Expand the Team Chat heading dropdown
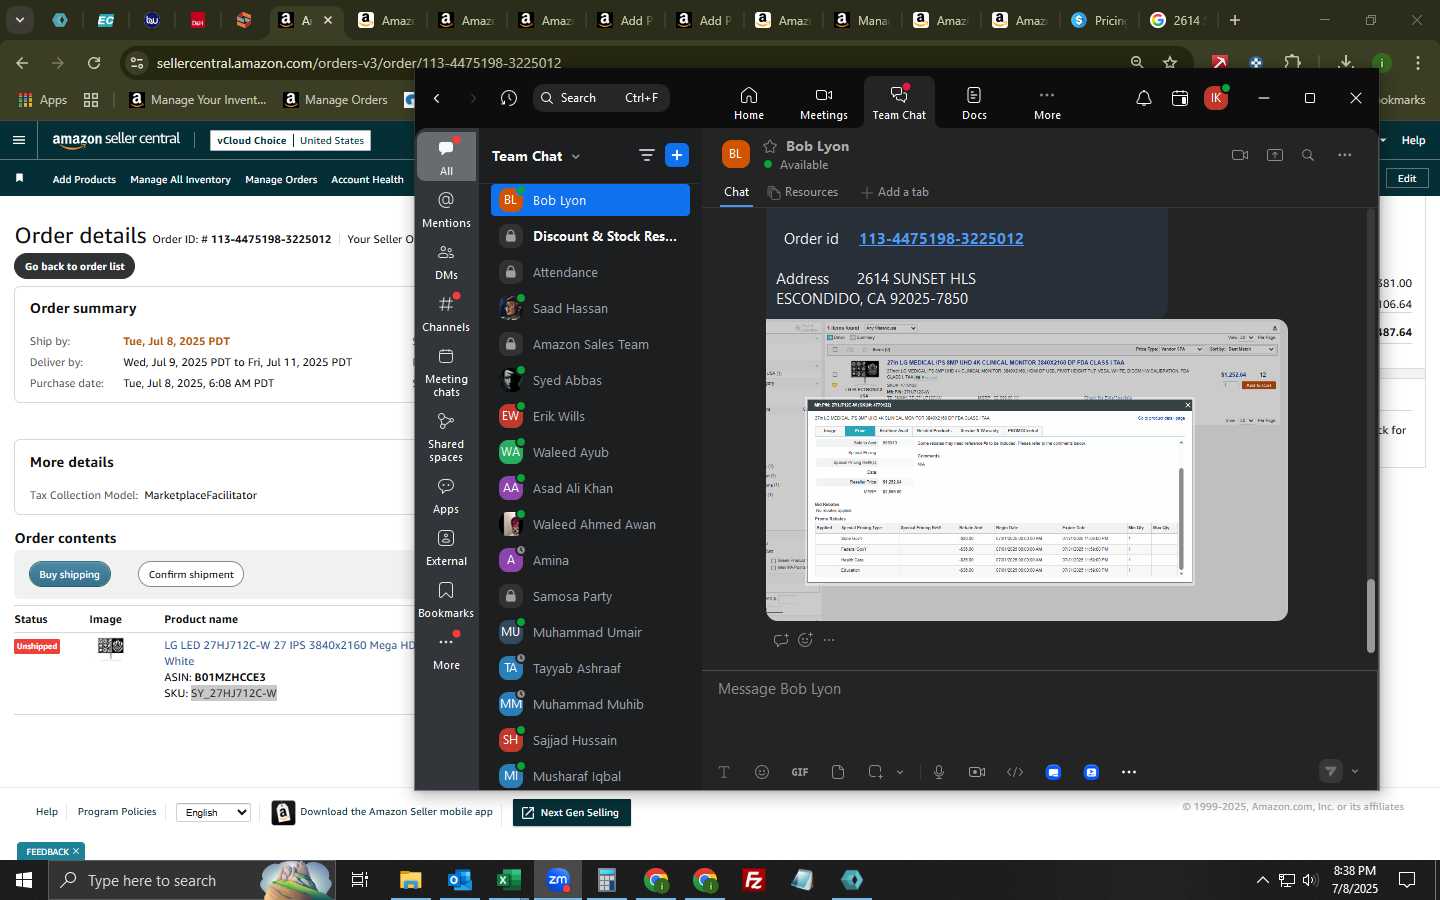This screenshot has width=1440, height=900. [x=576, y=157]
